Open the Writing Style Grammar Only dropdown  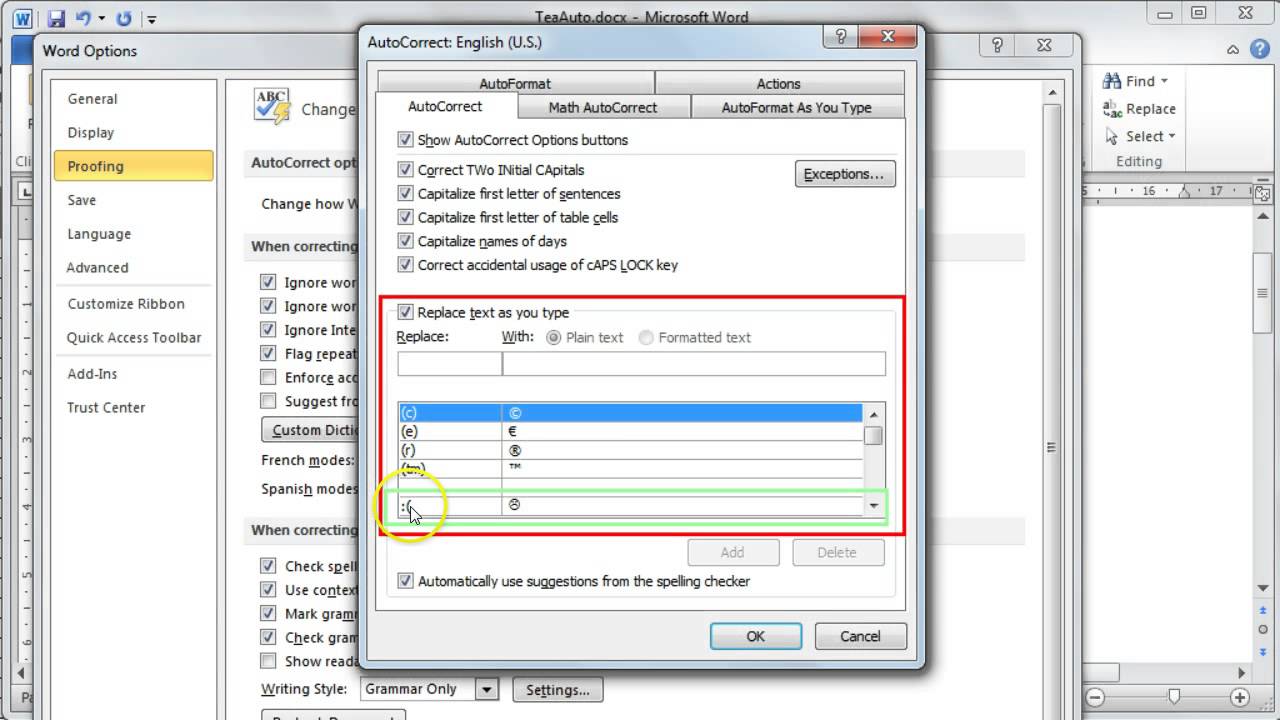coord(486,690)
